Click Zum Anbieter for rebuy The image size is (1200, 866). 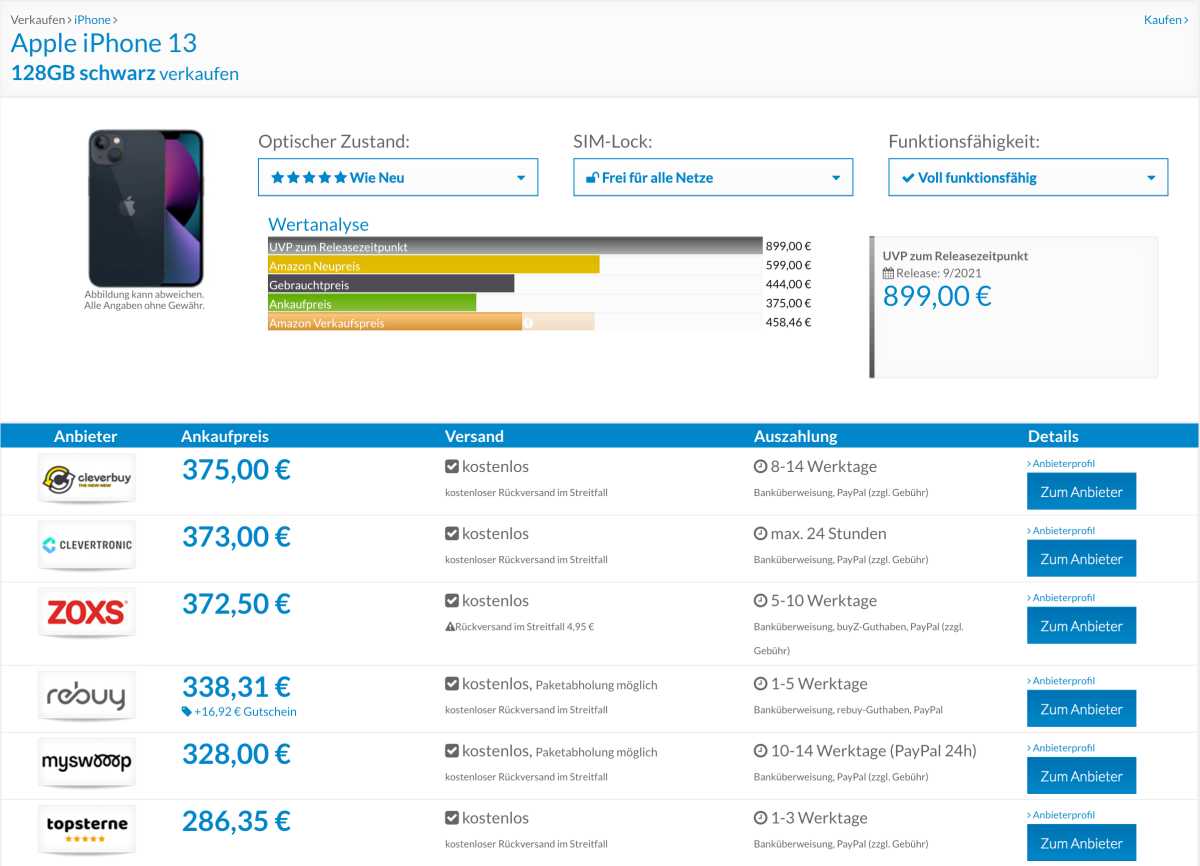click(1082, 709)
